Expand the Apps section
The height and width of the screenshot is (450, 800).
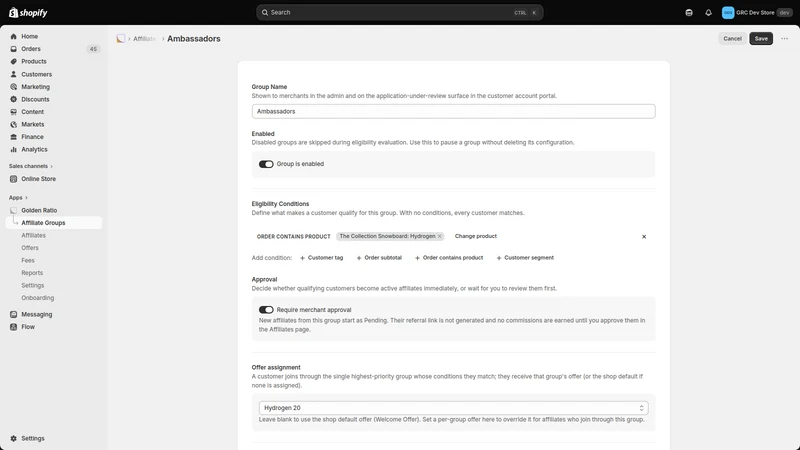(x=18, y=197)
